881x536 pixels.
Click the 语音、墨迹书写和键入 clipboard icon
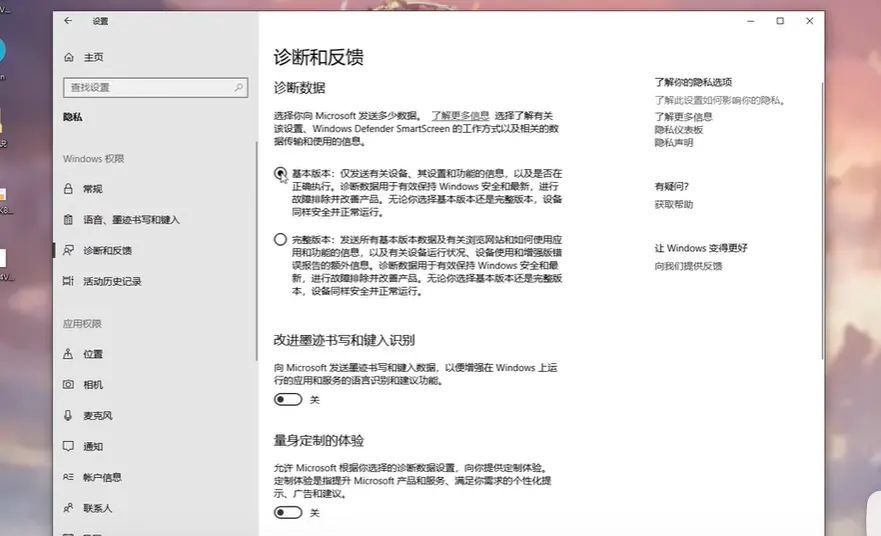tap(68, 220)
